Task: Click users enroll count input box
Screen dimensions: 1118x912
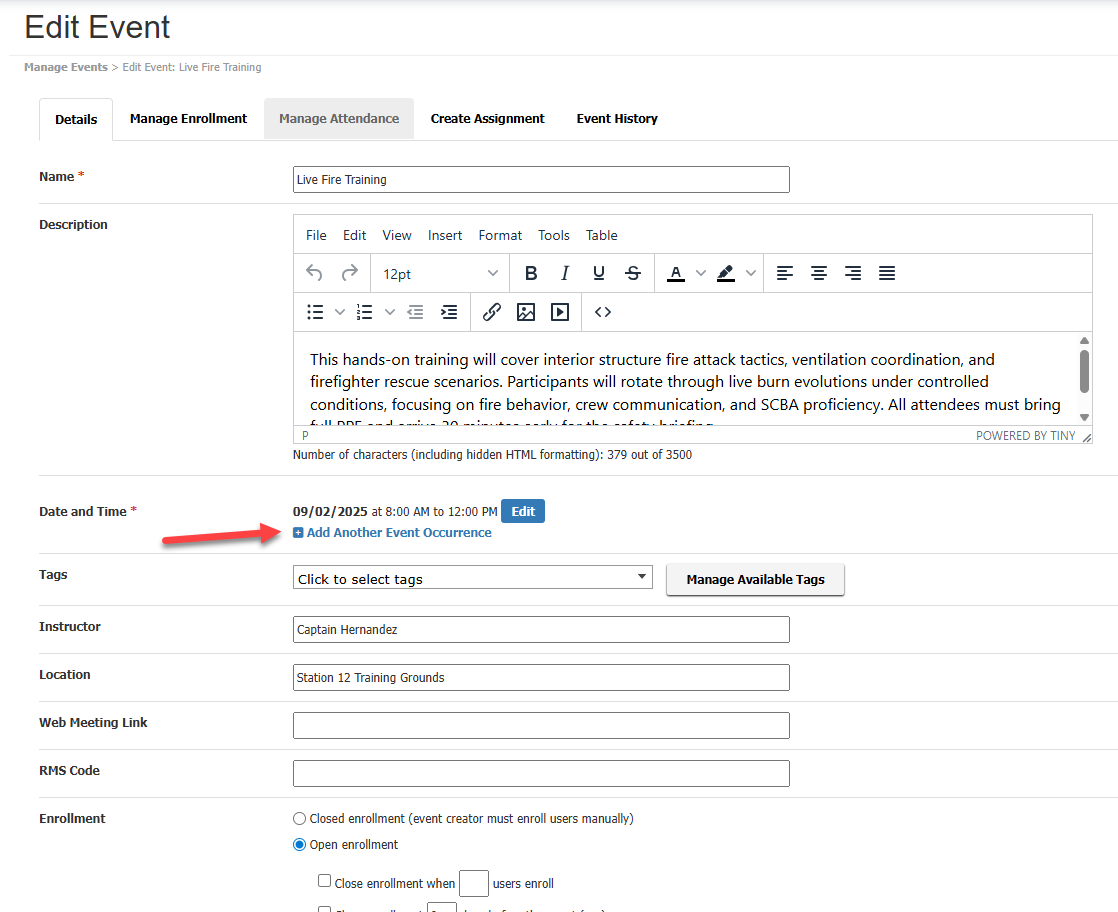Action: (x=473, y=883)
